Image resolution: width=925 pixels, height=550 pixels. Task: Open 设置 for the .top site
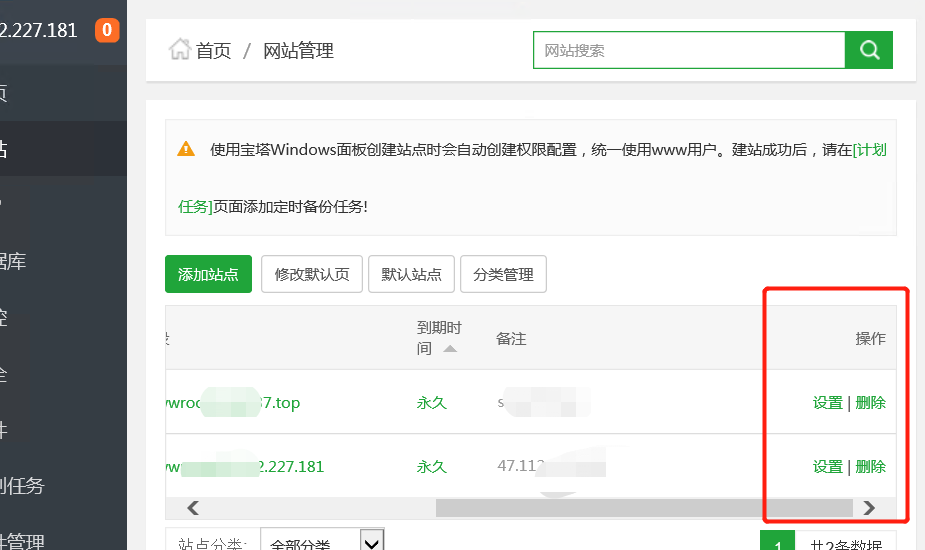click(828, 403)
